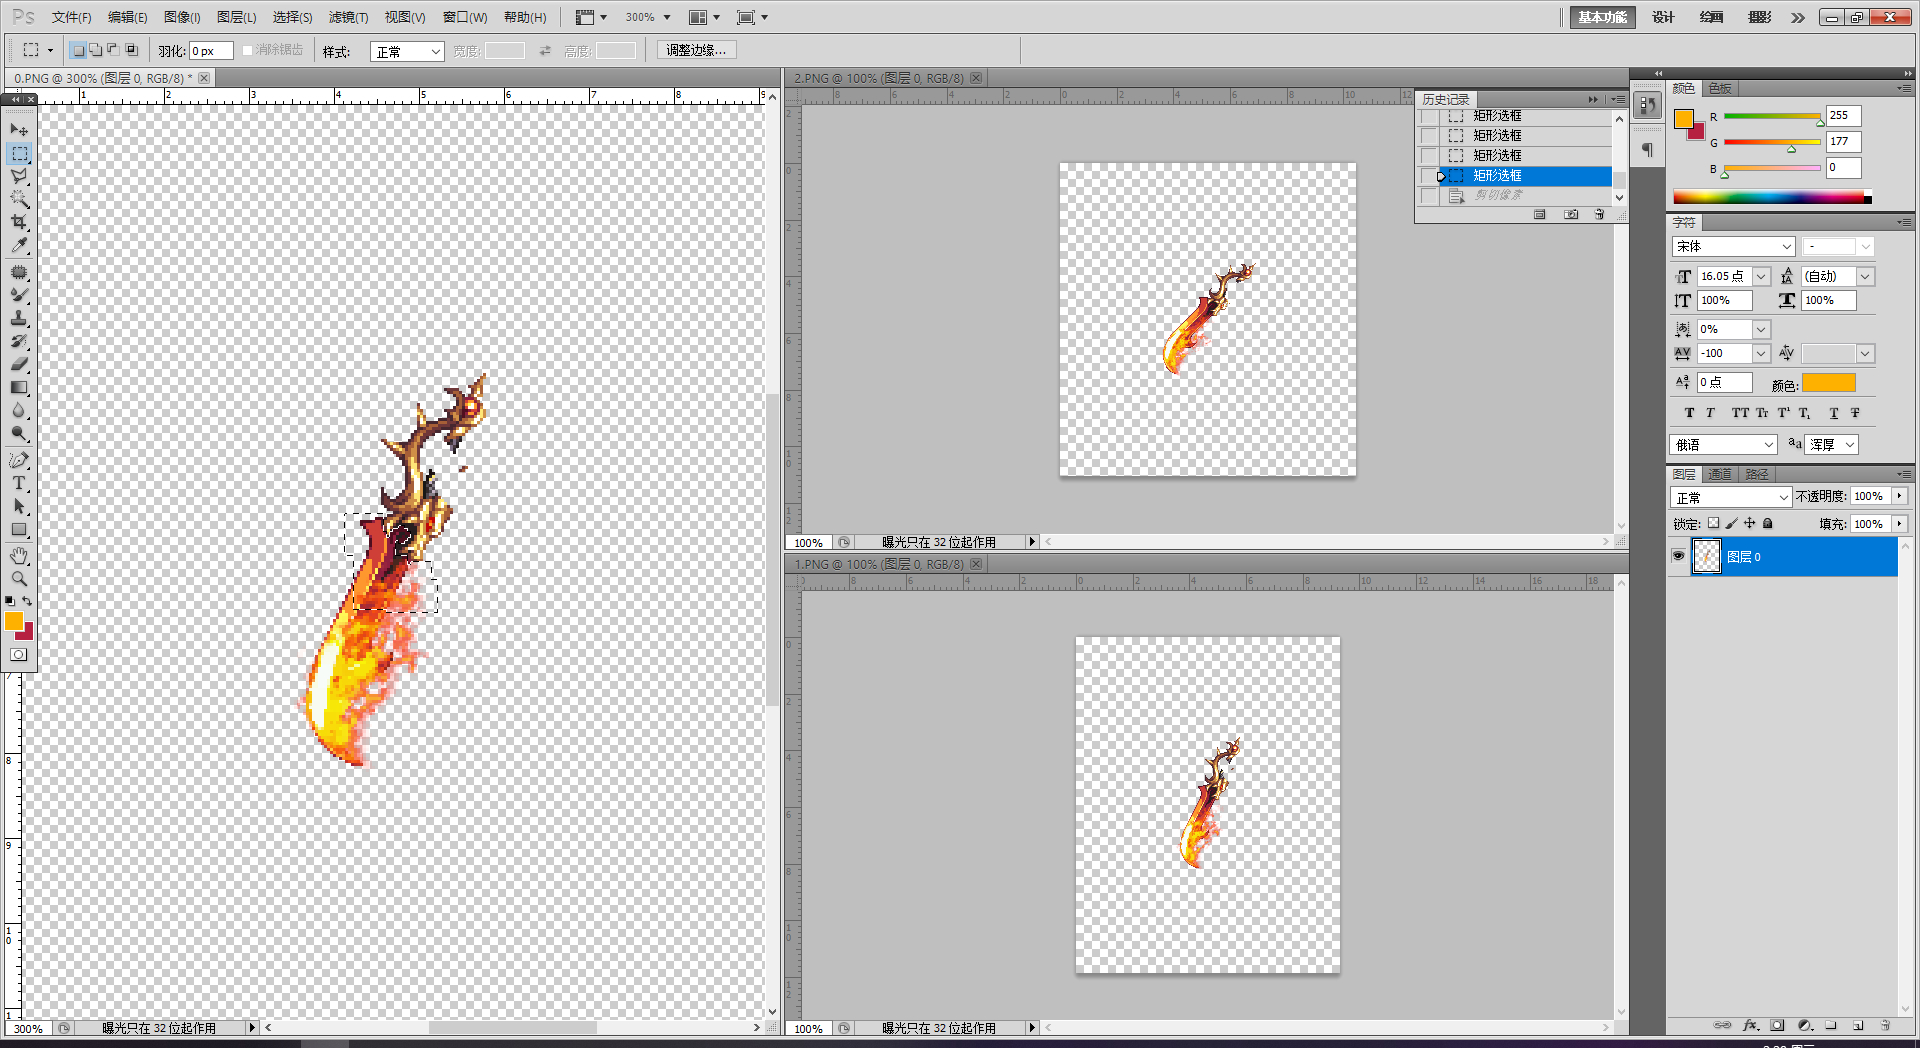The image size is (1920, 1048).
Task: Expand the layer blend mode 正常 dropdown
Action: [x=1731, y=497]
